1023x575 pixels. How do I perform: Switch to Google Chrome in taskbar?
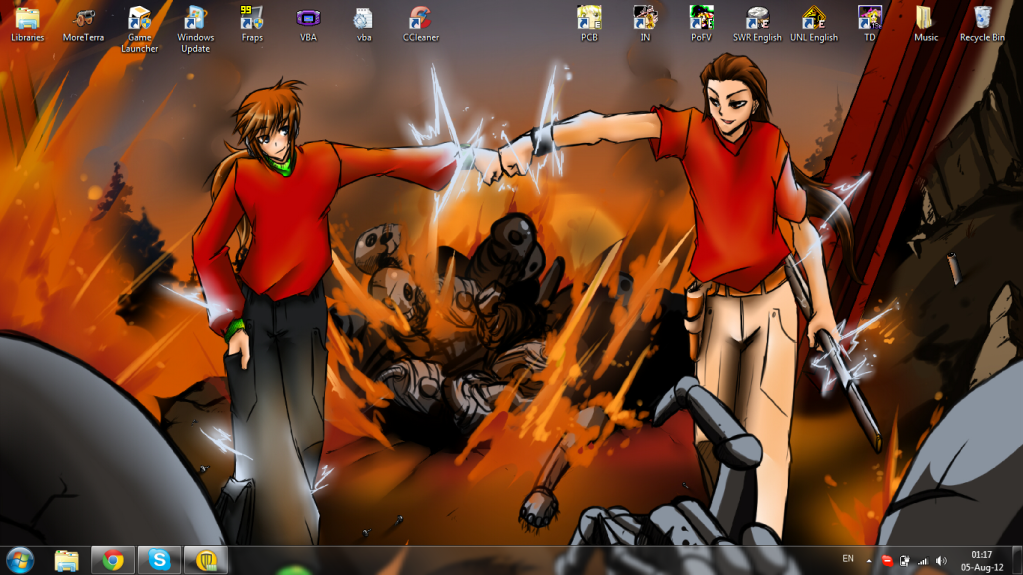[113, 560]
